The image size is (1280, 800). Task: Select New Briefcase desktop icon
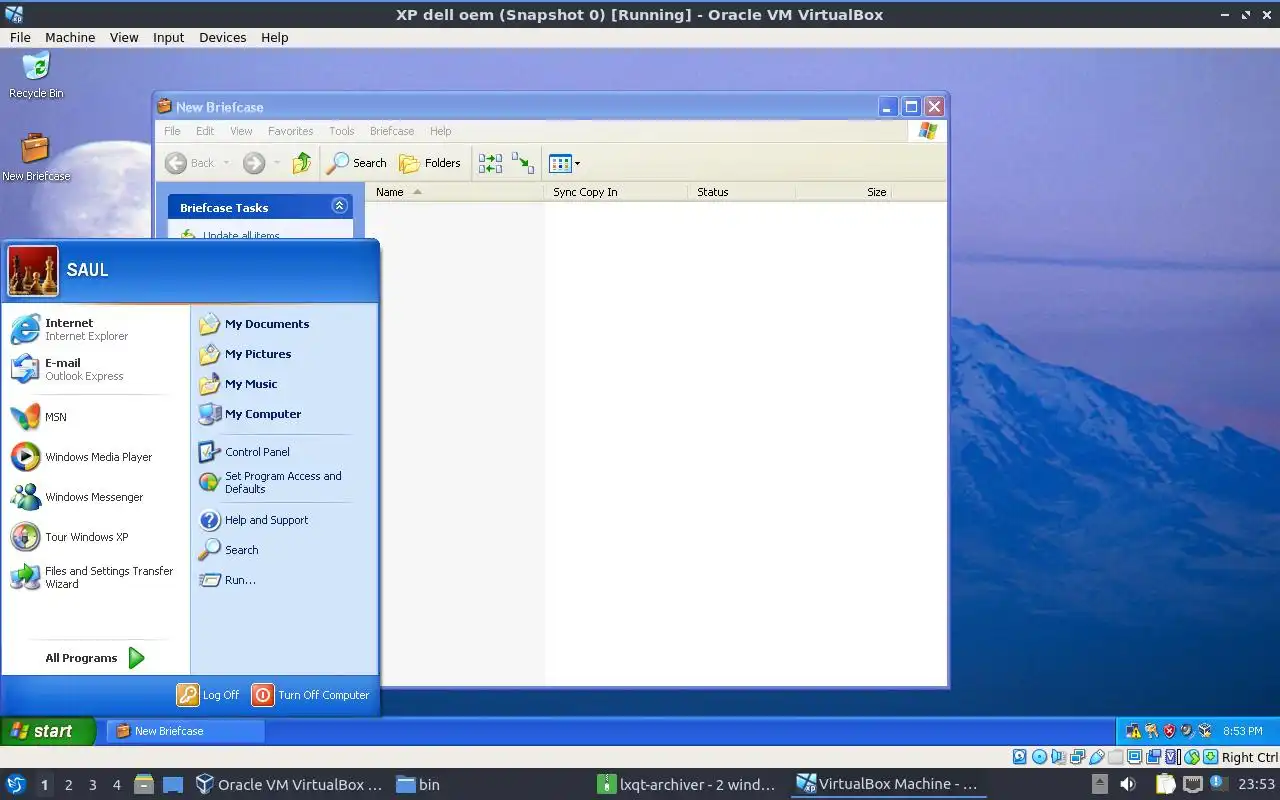click(36, 157)
